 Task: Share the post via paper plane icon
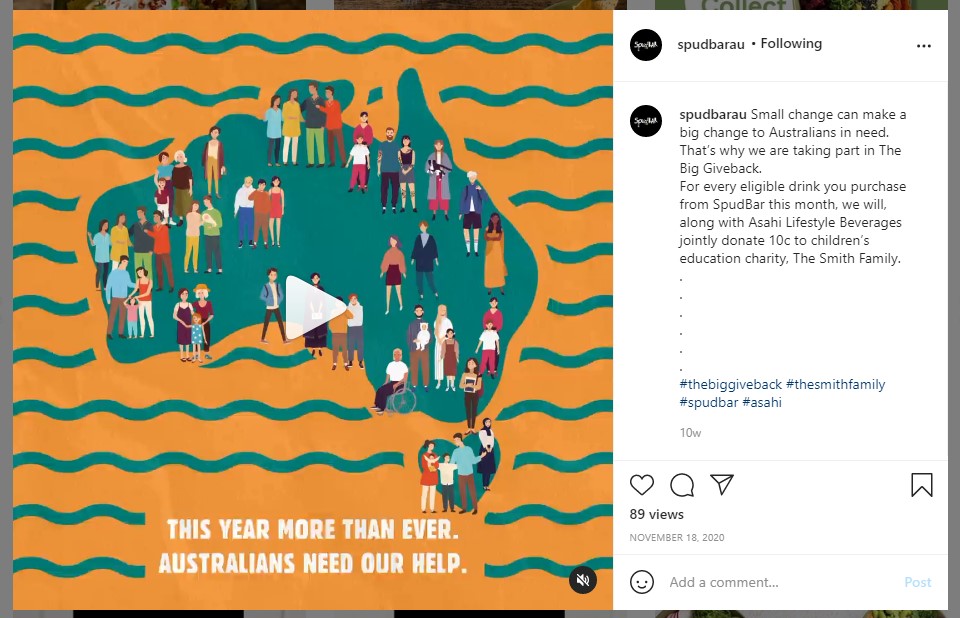coord(722,484)
